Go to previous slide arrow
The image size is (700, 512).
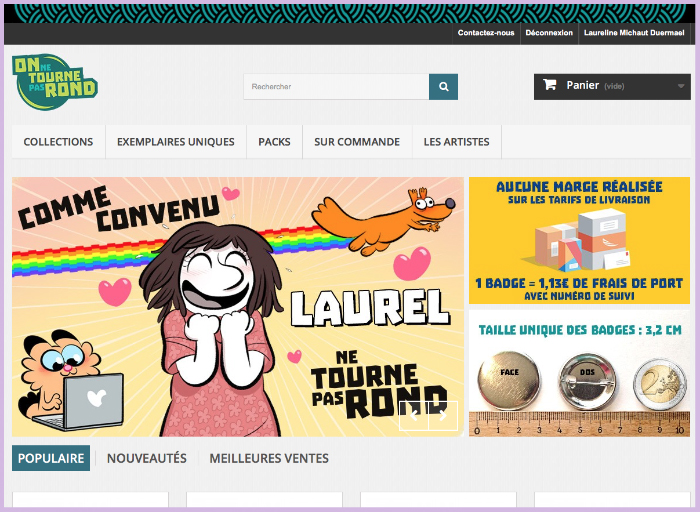pos(414,416)
